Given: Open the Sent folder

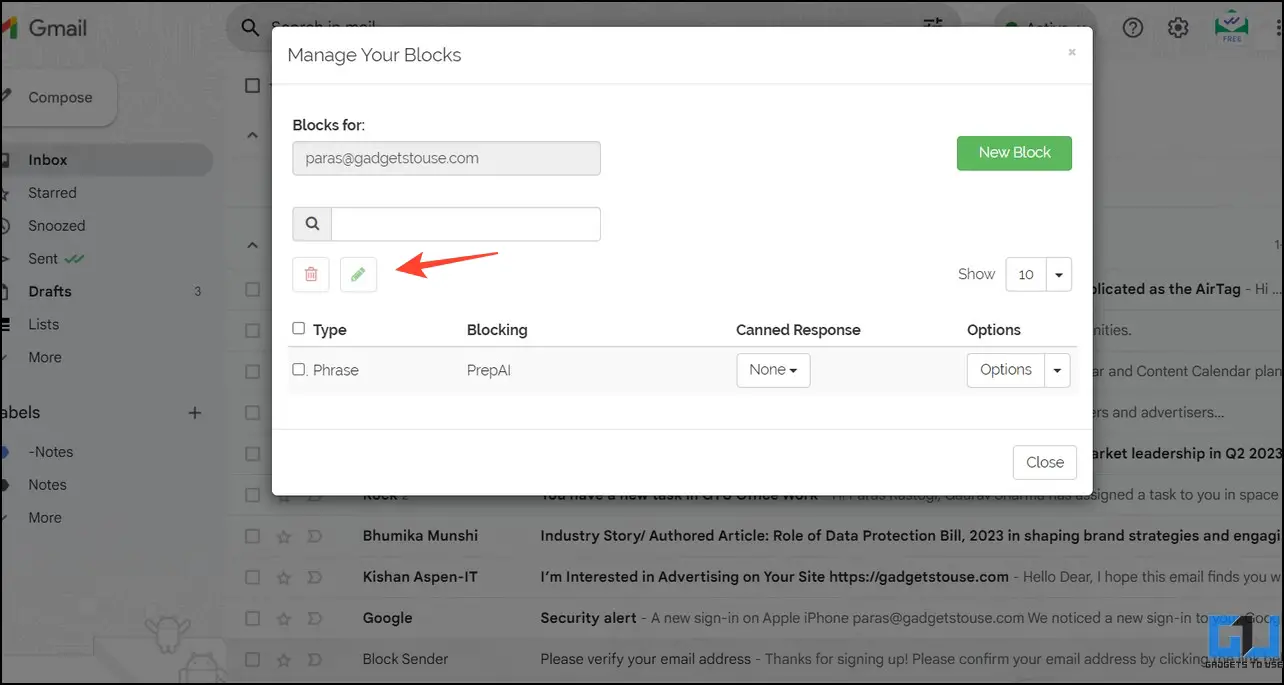Looking at the screenshot, I should click(43, 258).
